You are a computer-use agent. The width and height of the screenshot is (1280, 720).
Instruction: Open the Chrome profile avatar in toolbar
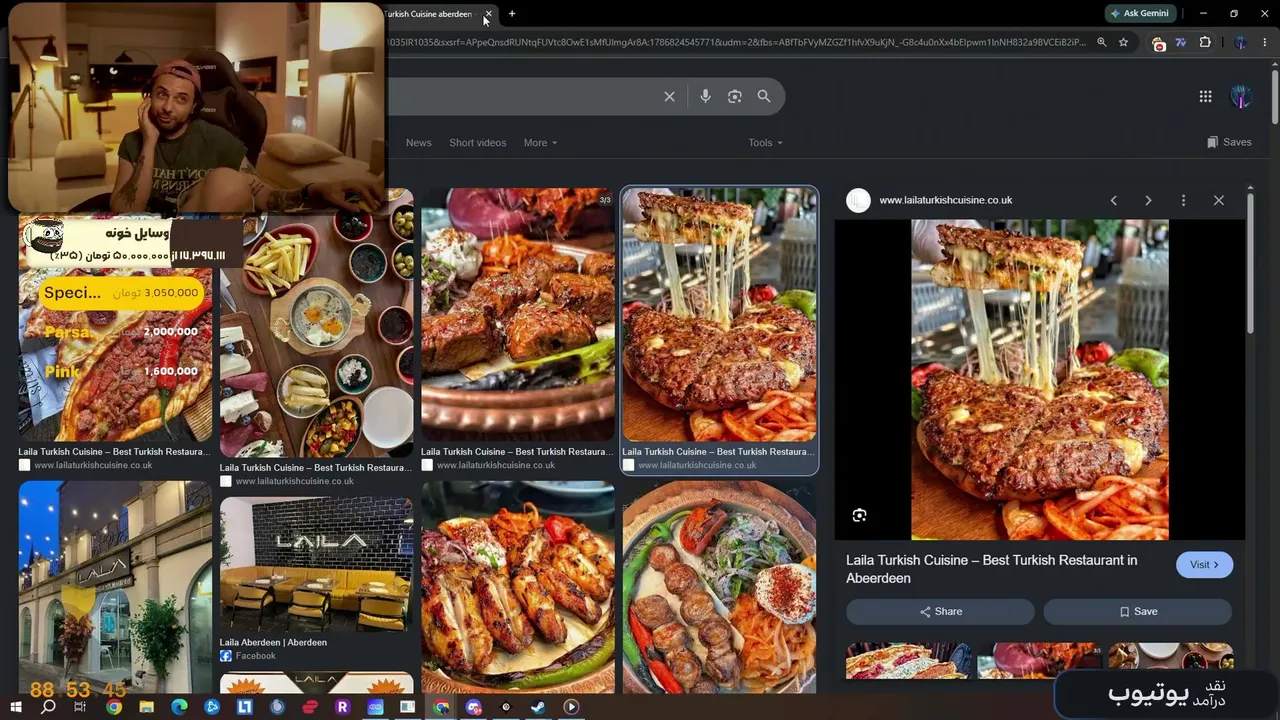tap(1241, 43)
